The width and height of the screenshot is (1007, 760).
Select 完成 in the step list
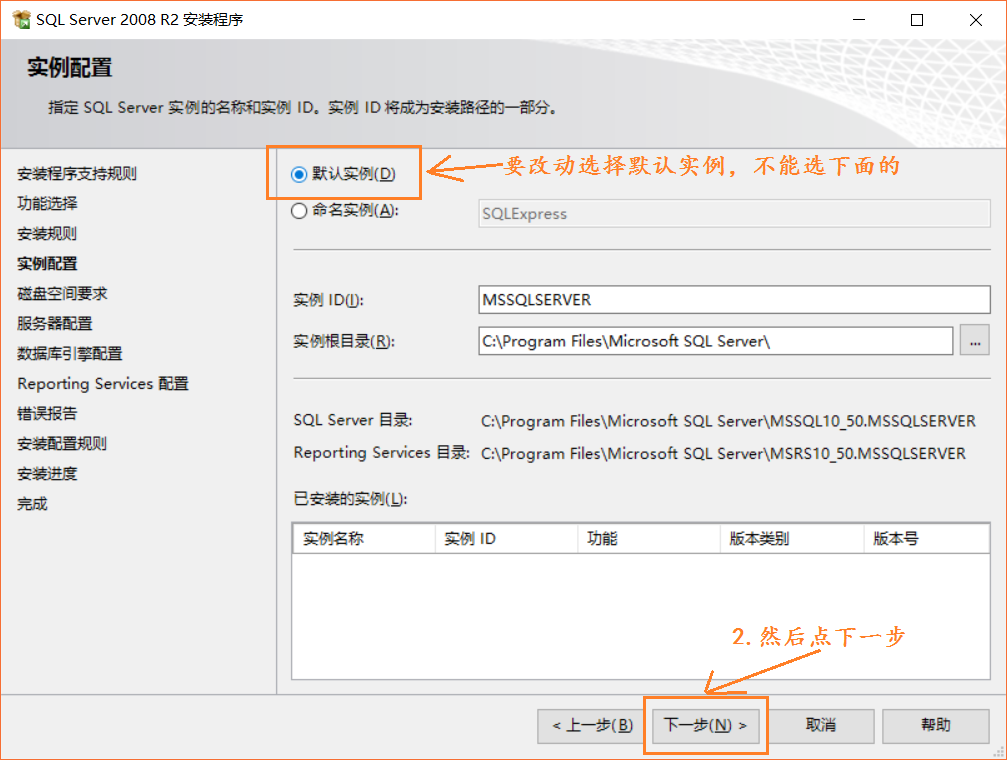point(32,504)
